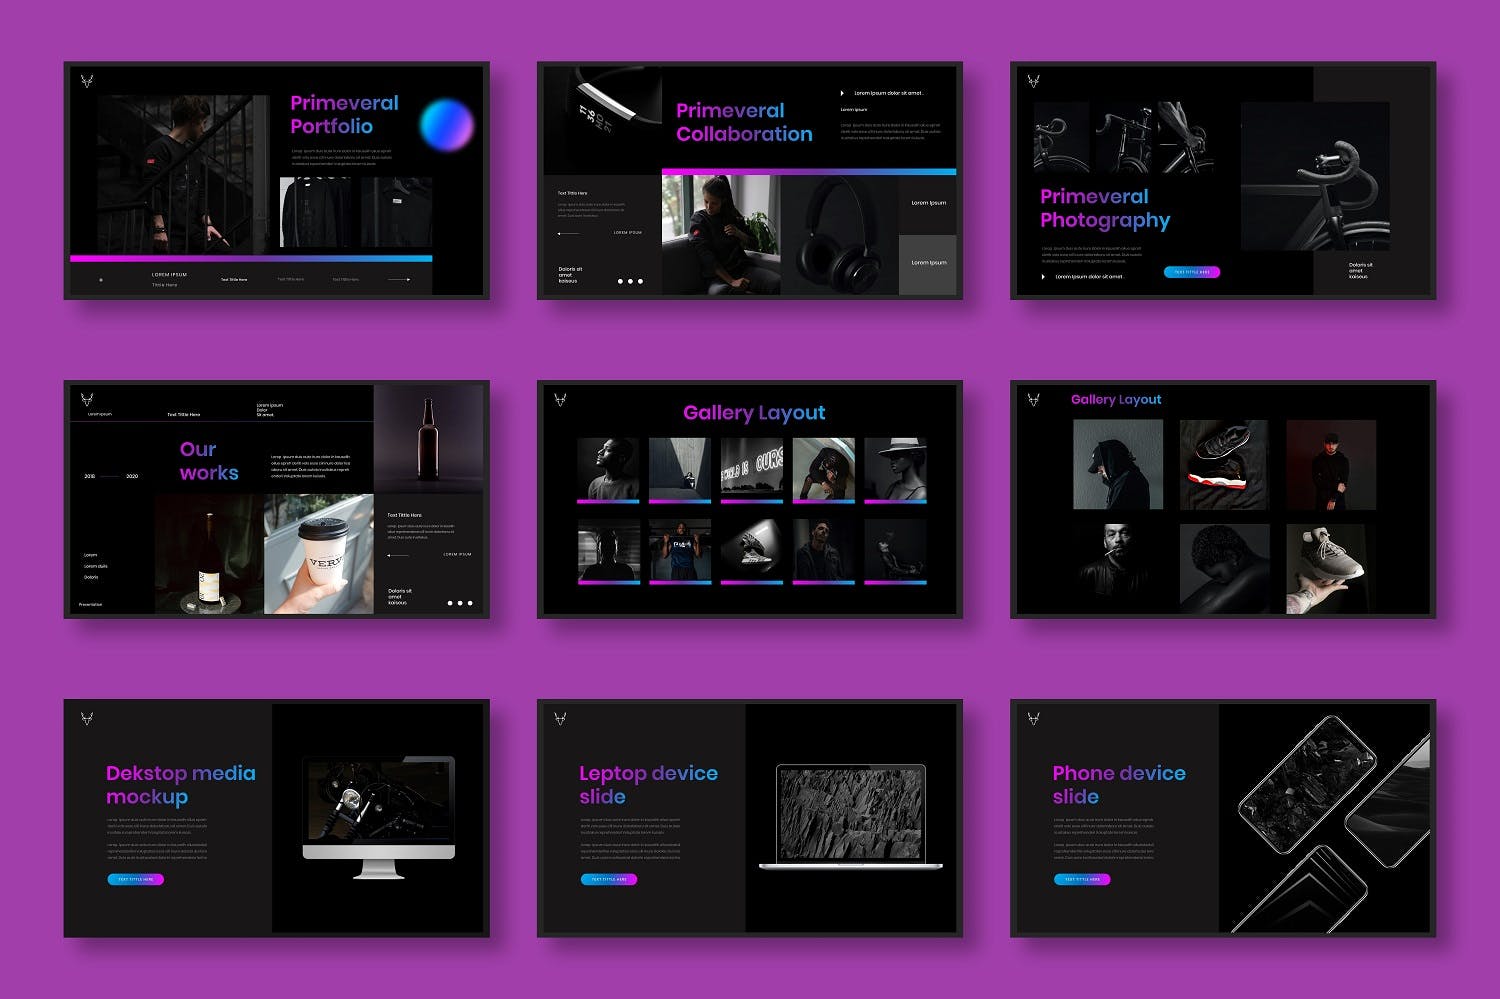Click the deer logo on Primeveral Portfolio slide
This screenshot has width=1500, height=999.
click(x=87, y=81)
